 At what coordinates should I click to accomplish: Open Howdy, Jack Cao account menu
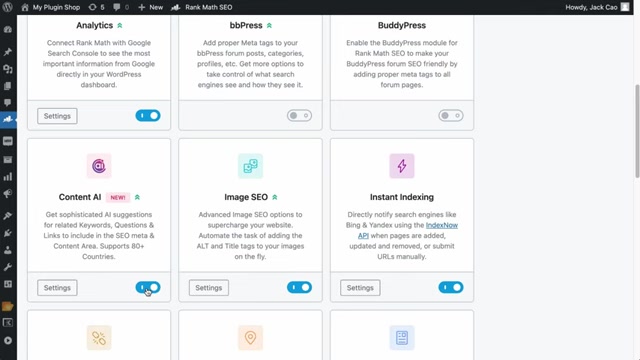(597, 7)
